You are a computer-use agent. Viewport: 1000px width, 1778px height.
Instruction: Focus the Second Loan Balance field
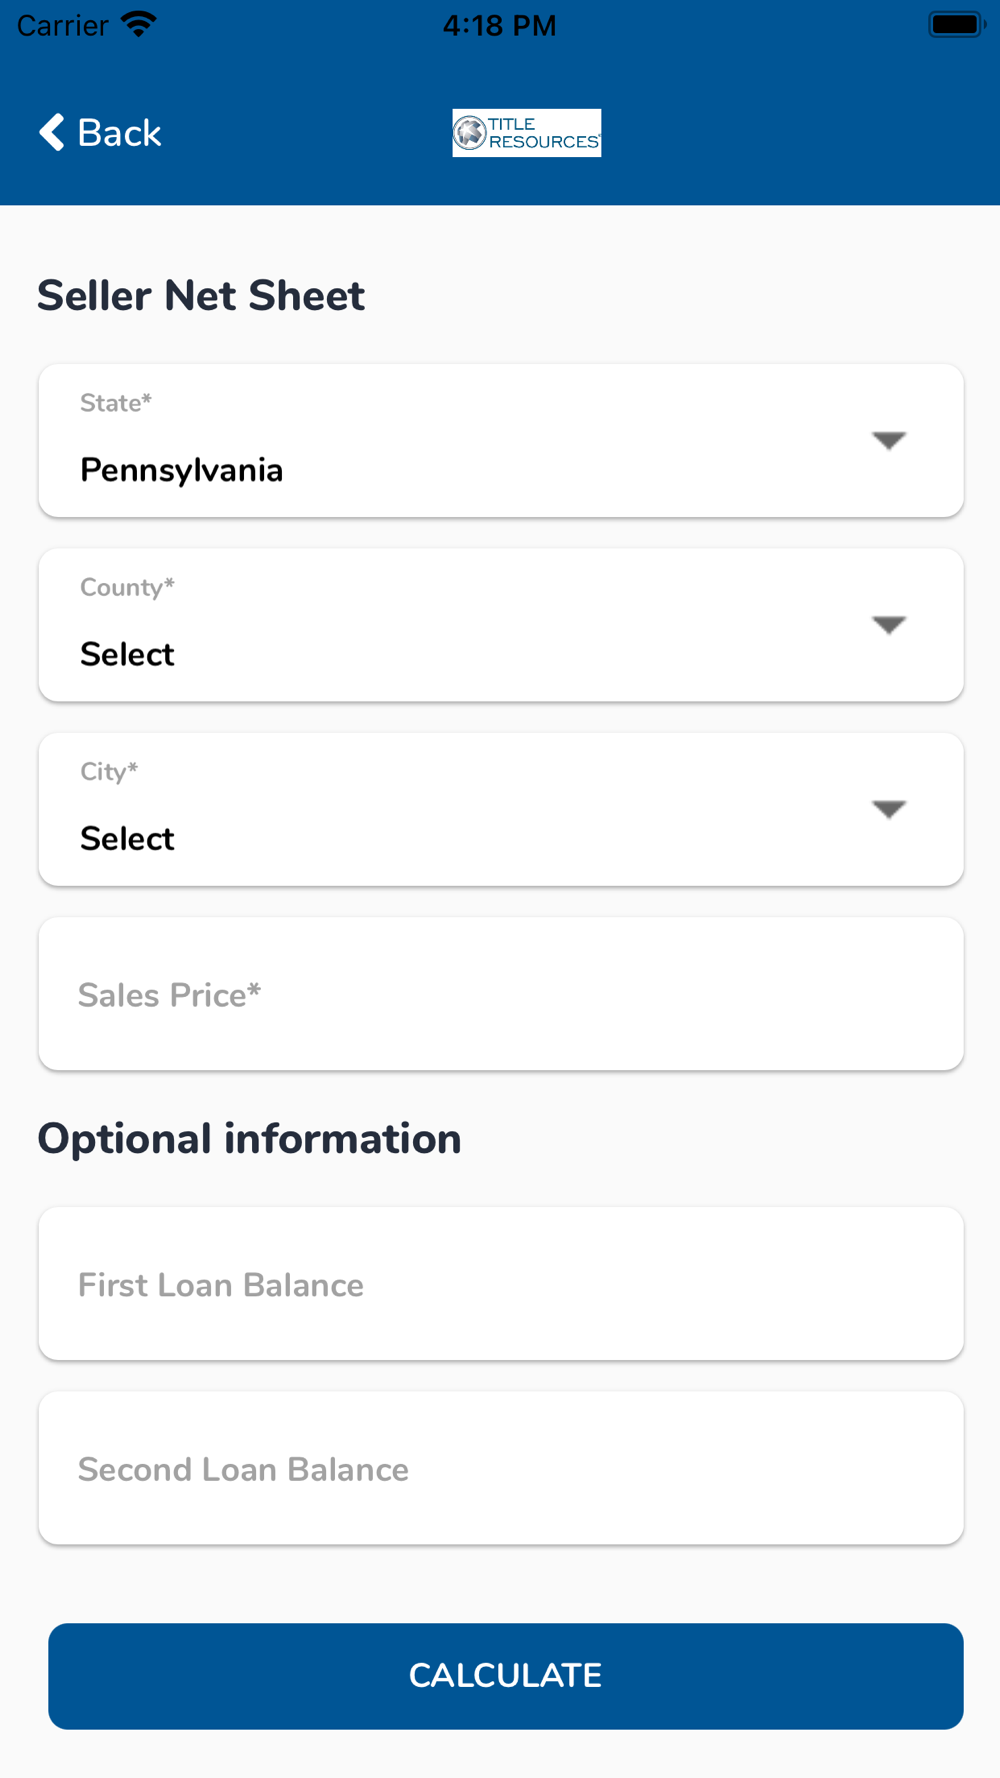501,1468
